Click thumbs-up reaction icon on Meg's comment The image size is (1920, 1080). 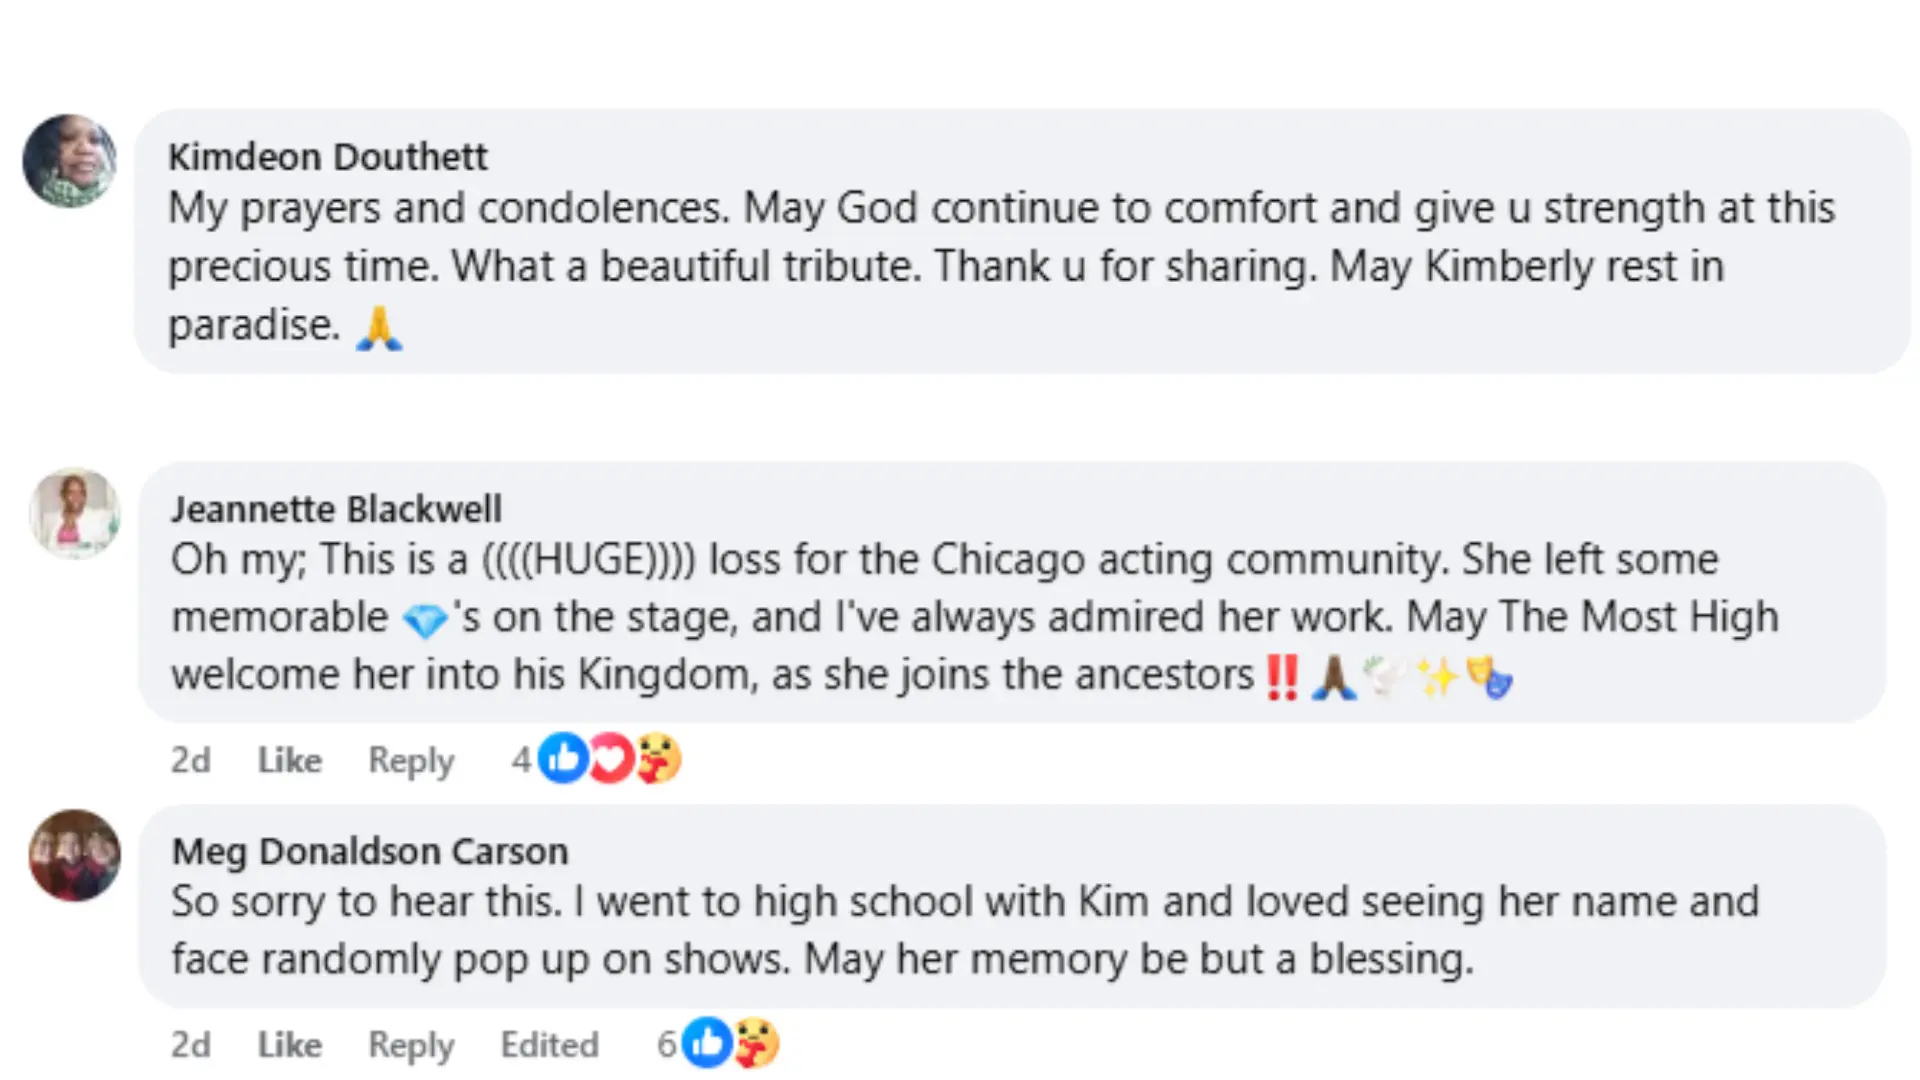pos(708,1043)
